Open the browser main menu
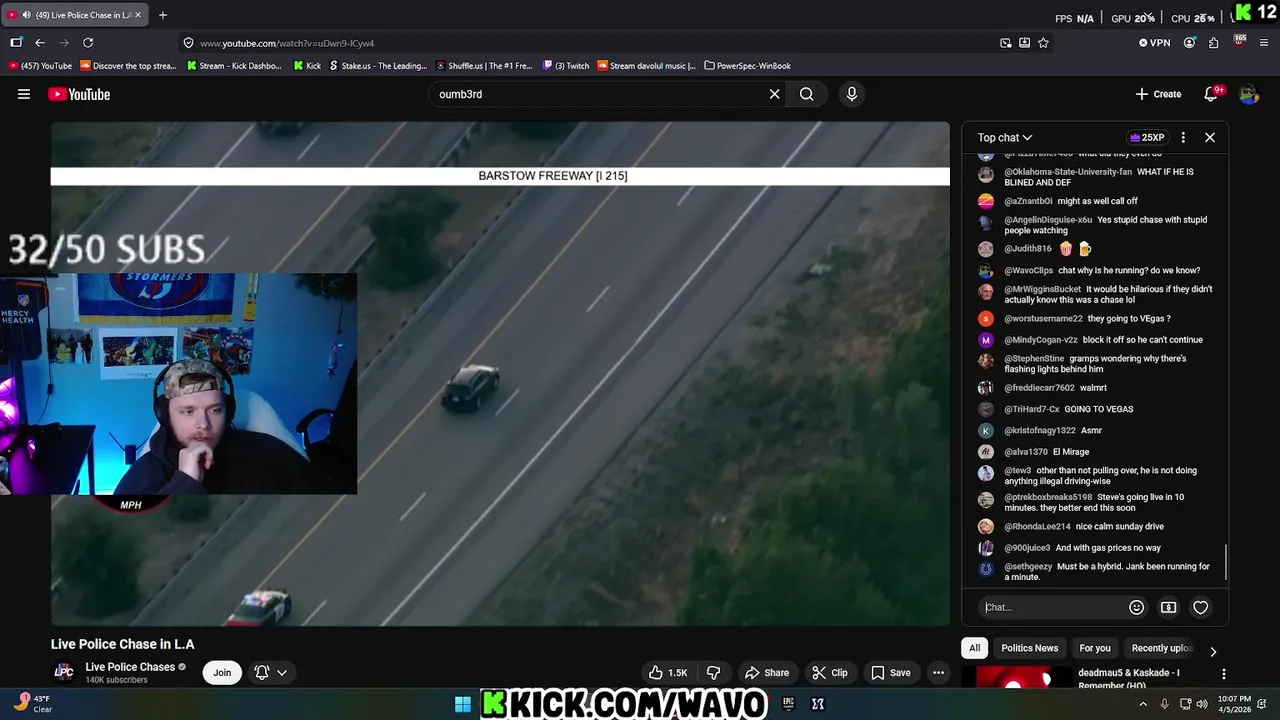1280x720 pixels. pos(1265,43)
